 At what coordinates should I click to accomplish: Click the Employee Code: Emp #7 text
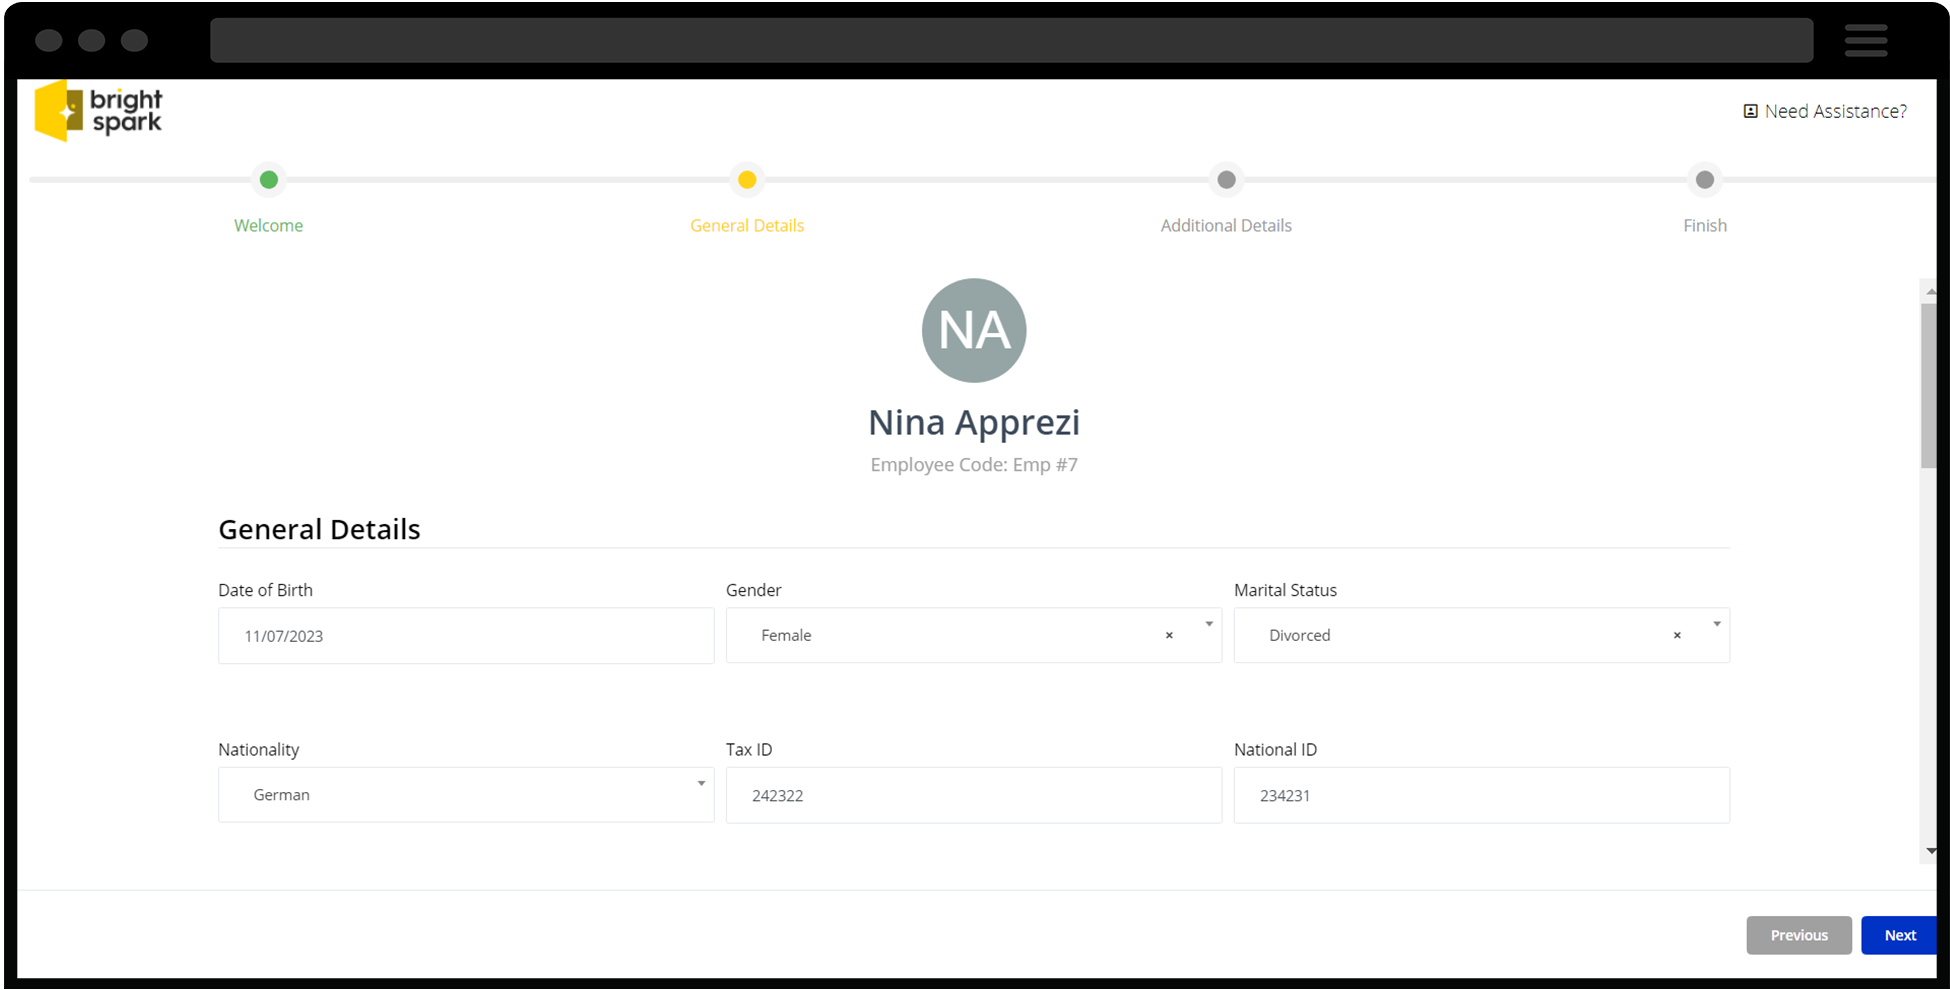(x=974, y=465)
